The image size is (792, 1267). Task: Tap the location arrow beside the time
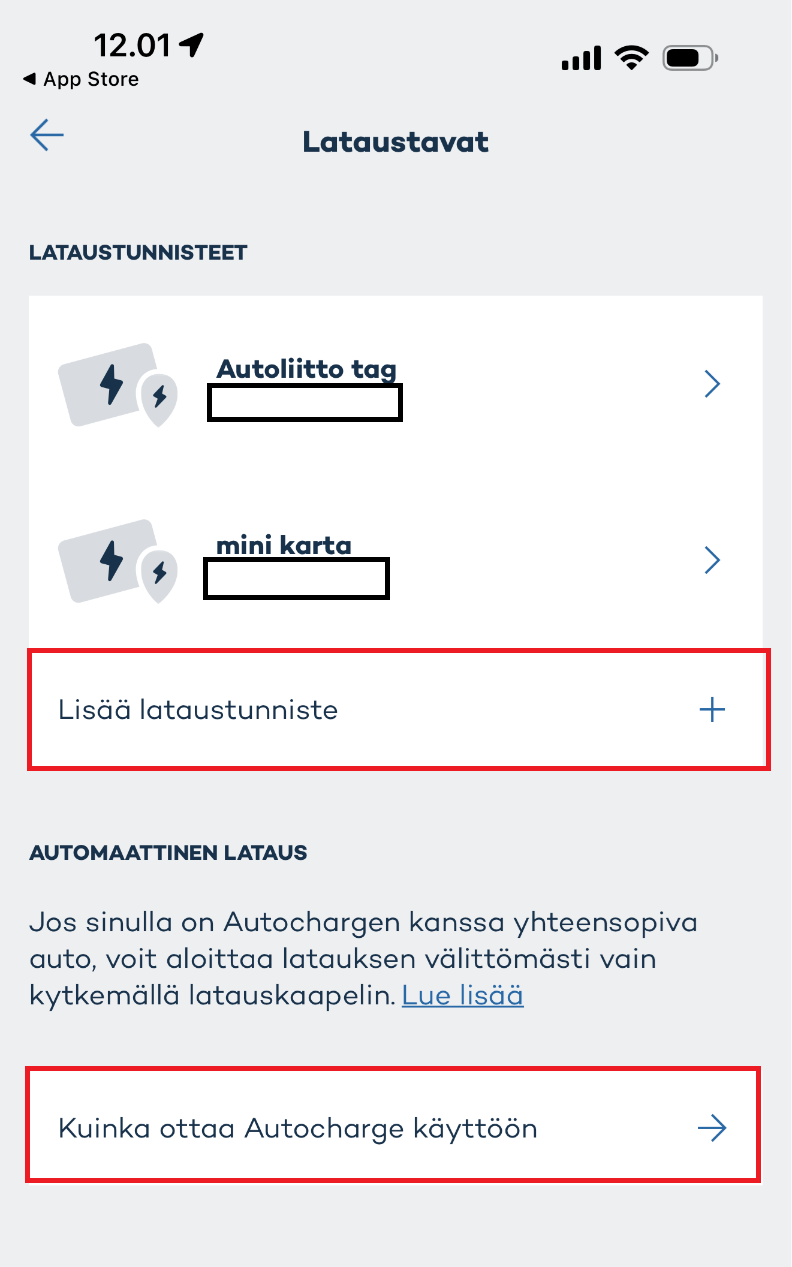(x=192, y=44)
